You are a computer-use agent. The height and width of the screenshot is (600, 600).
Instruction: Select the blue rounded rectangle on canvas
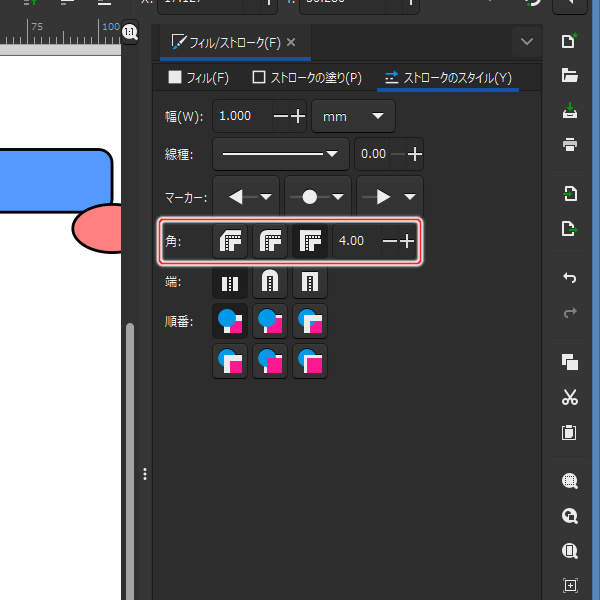[x=56, y=180]
